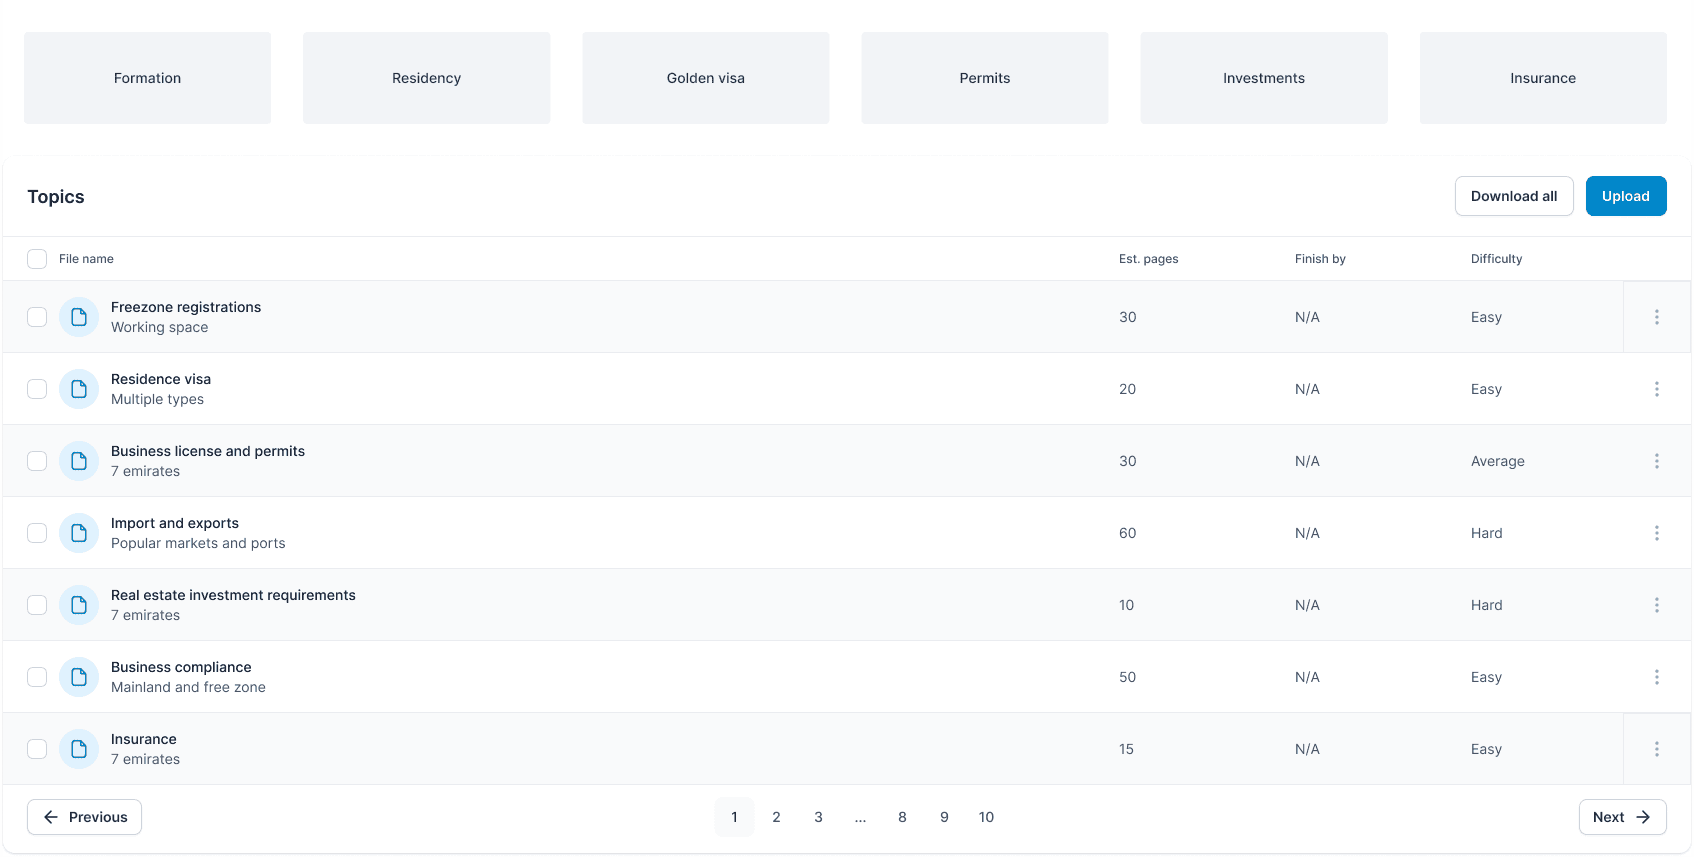Check the Residence visa row checkbox

pos(37,389)
